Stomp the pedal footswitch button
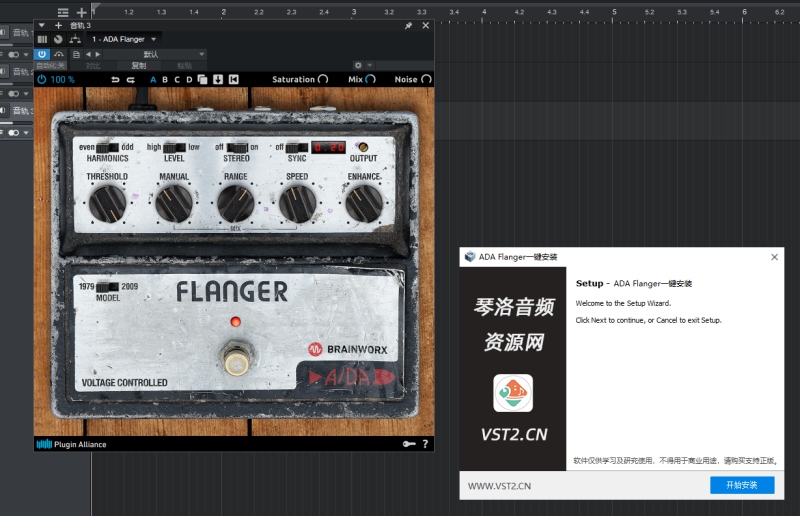This screenshot has width=800, height=516. pos(236,362)
